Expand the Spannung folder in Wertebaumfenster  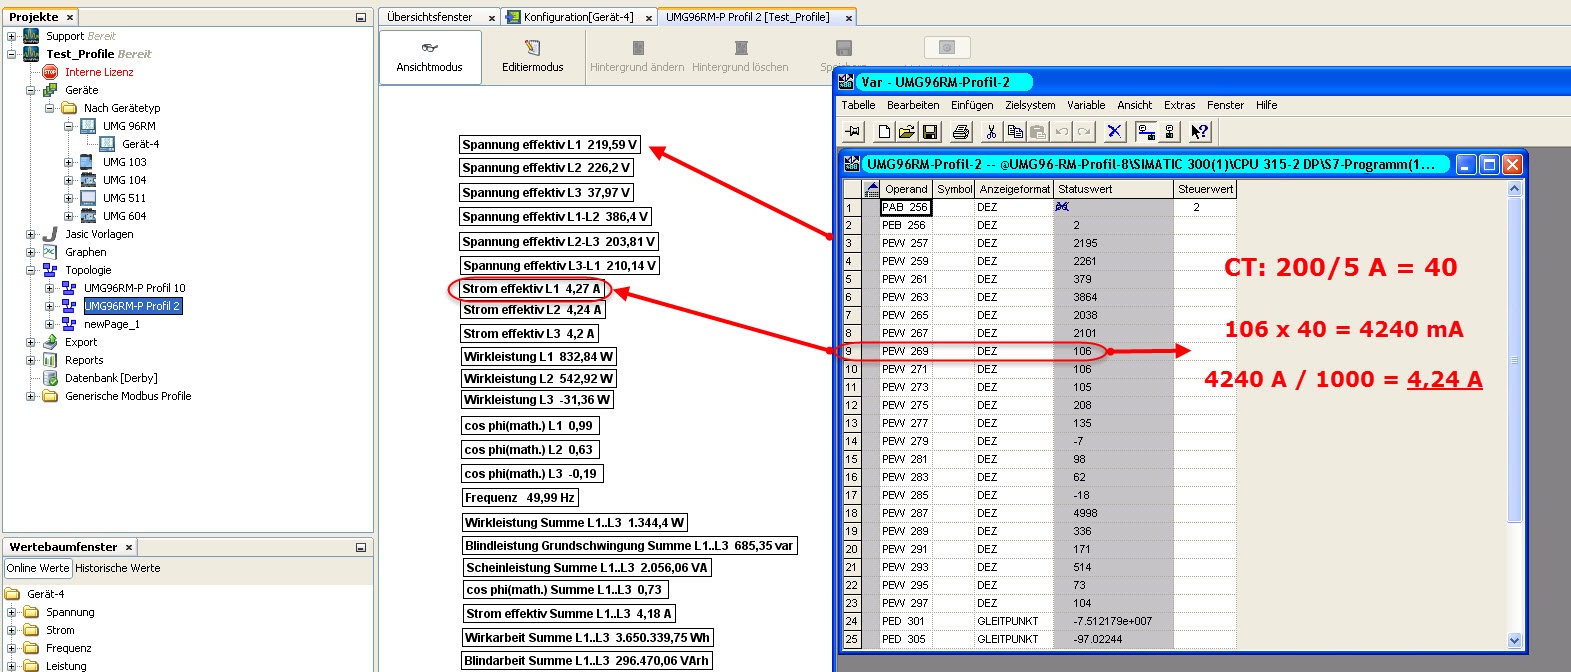point(12,612)
